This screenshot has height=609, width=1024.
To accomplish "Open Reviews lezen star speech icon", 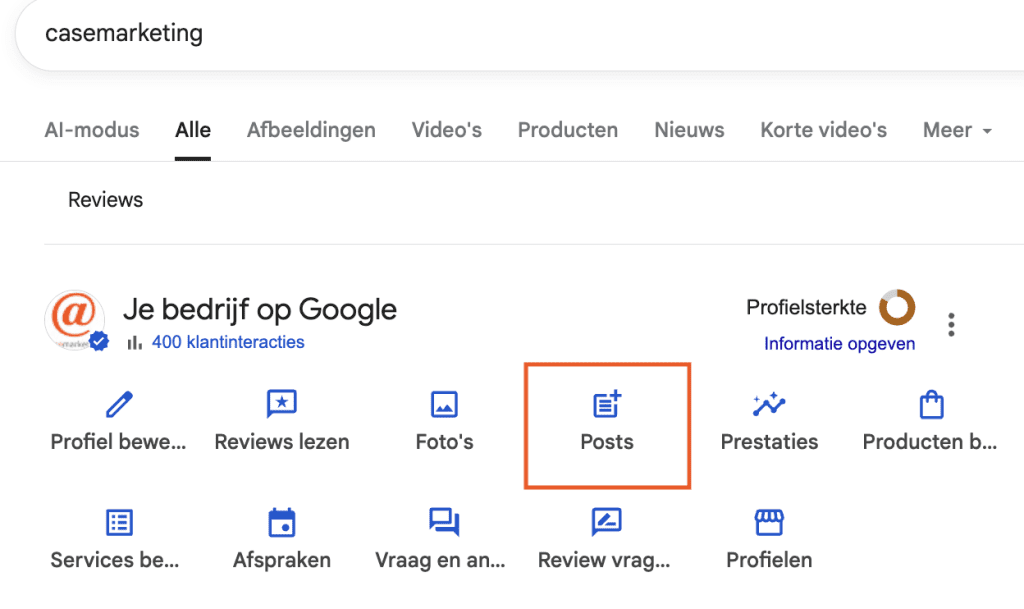I will pos(281,404).
